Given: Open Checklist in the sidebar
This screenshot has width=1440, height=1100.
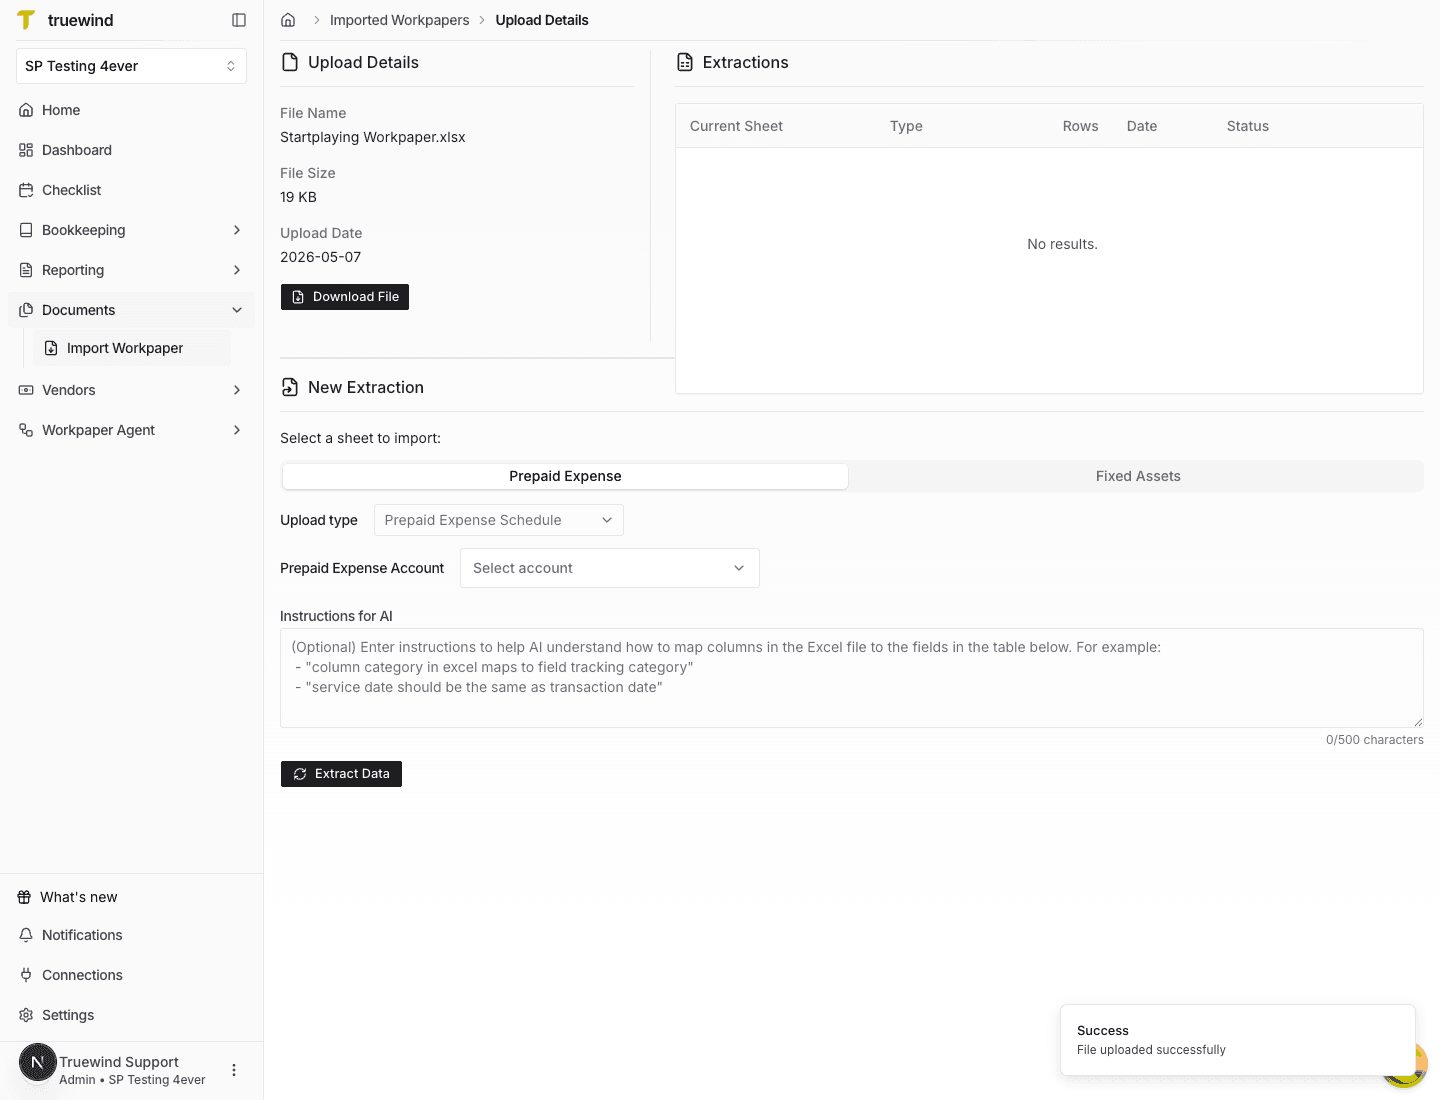Looking at the screenshot, I should (x=131, y=190).
